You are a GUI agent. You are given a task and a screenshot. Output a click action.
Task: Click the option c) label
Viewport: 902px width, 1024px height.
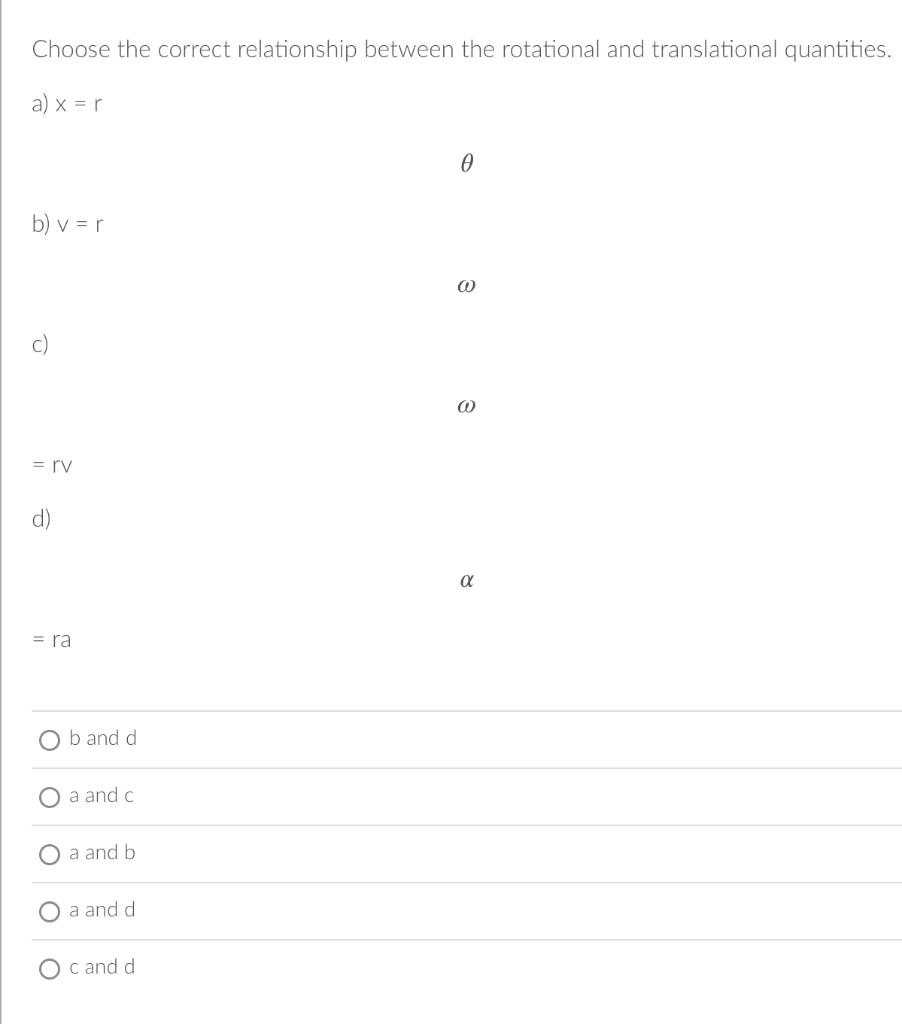[x=40, y=345]
